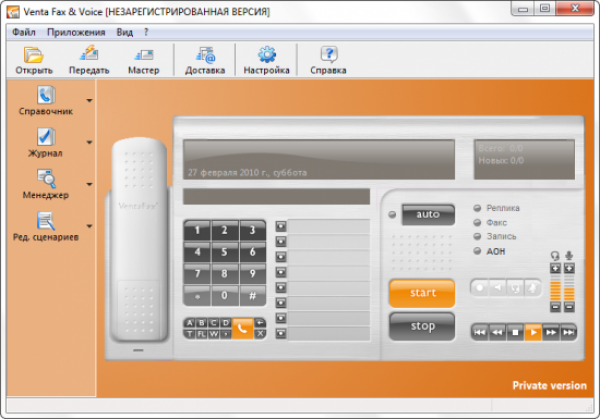The image size is (600, 419).
Task: Click the Передать send fax icon
Action: click(89, 60)
